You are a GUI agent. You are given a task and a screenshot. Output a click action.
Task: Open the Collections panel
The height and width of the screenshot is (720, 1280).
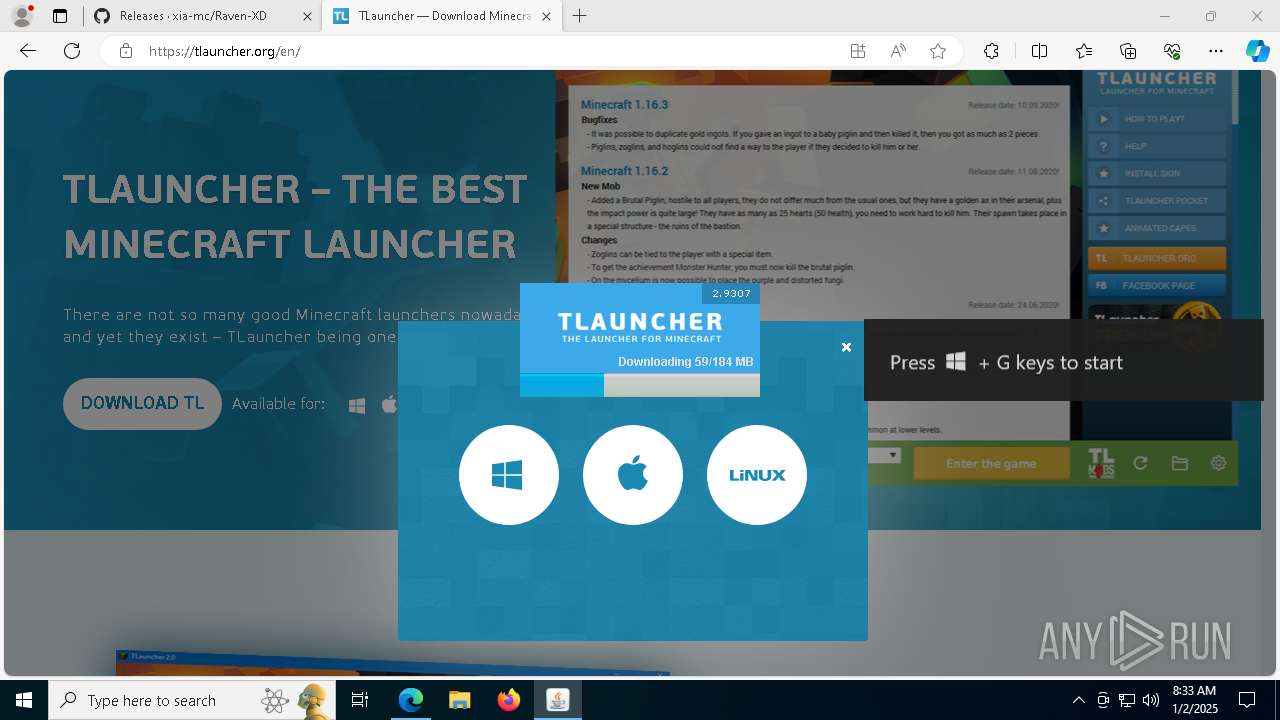(x=1128, y=51)
